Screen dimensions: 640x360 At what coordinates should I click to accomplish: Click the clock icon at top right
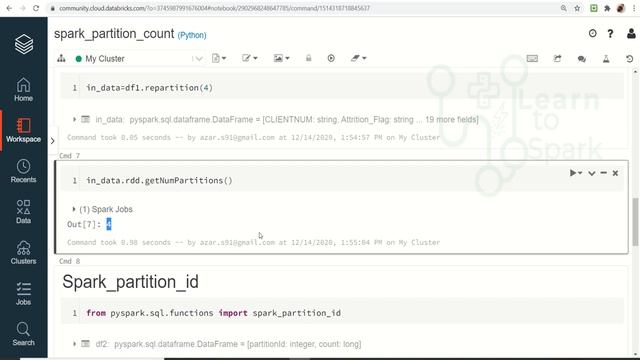(593, 34)
